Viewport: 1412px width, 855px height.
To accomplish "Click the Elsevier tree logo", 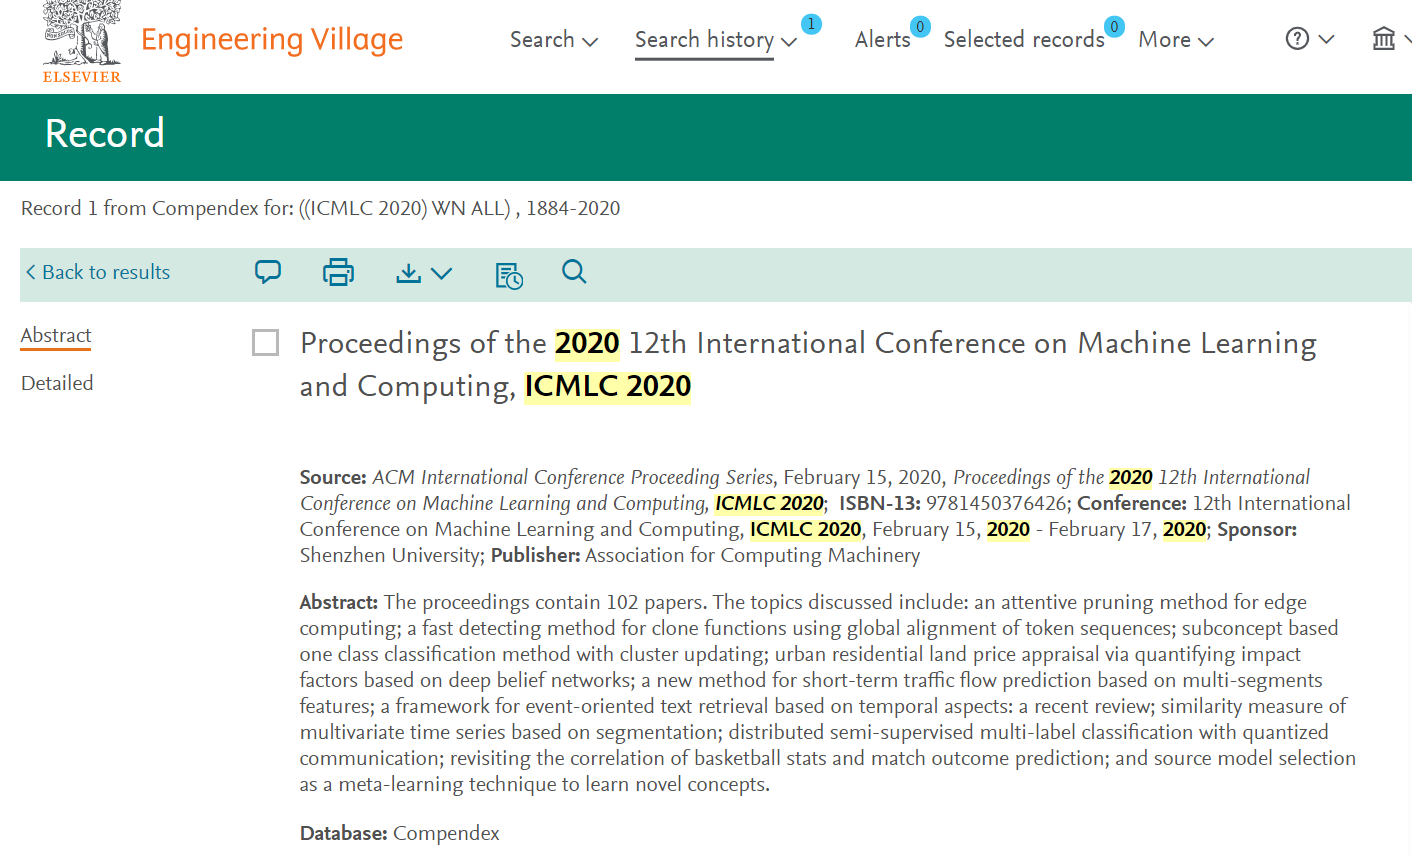I will pos(82,41).
